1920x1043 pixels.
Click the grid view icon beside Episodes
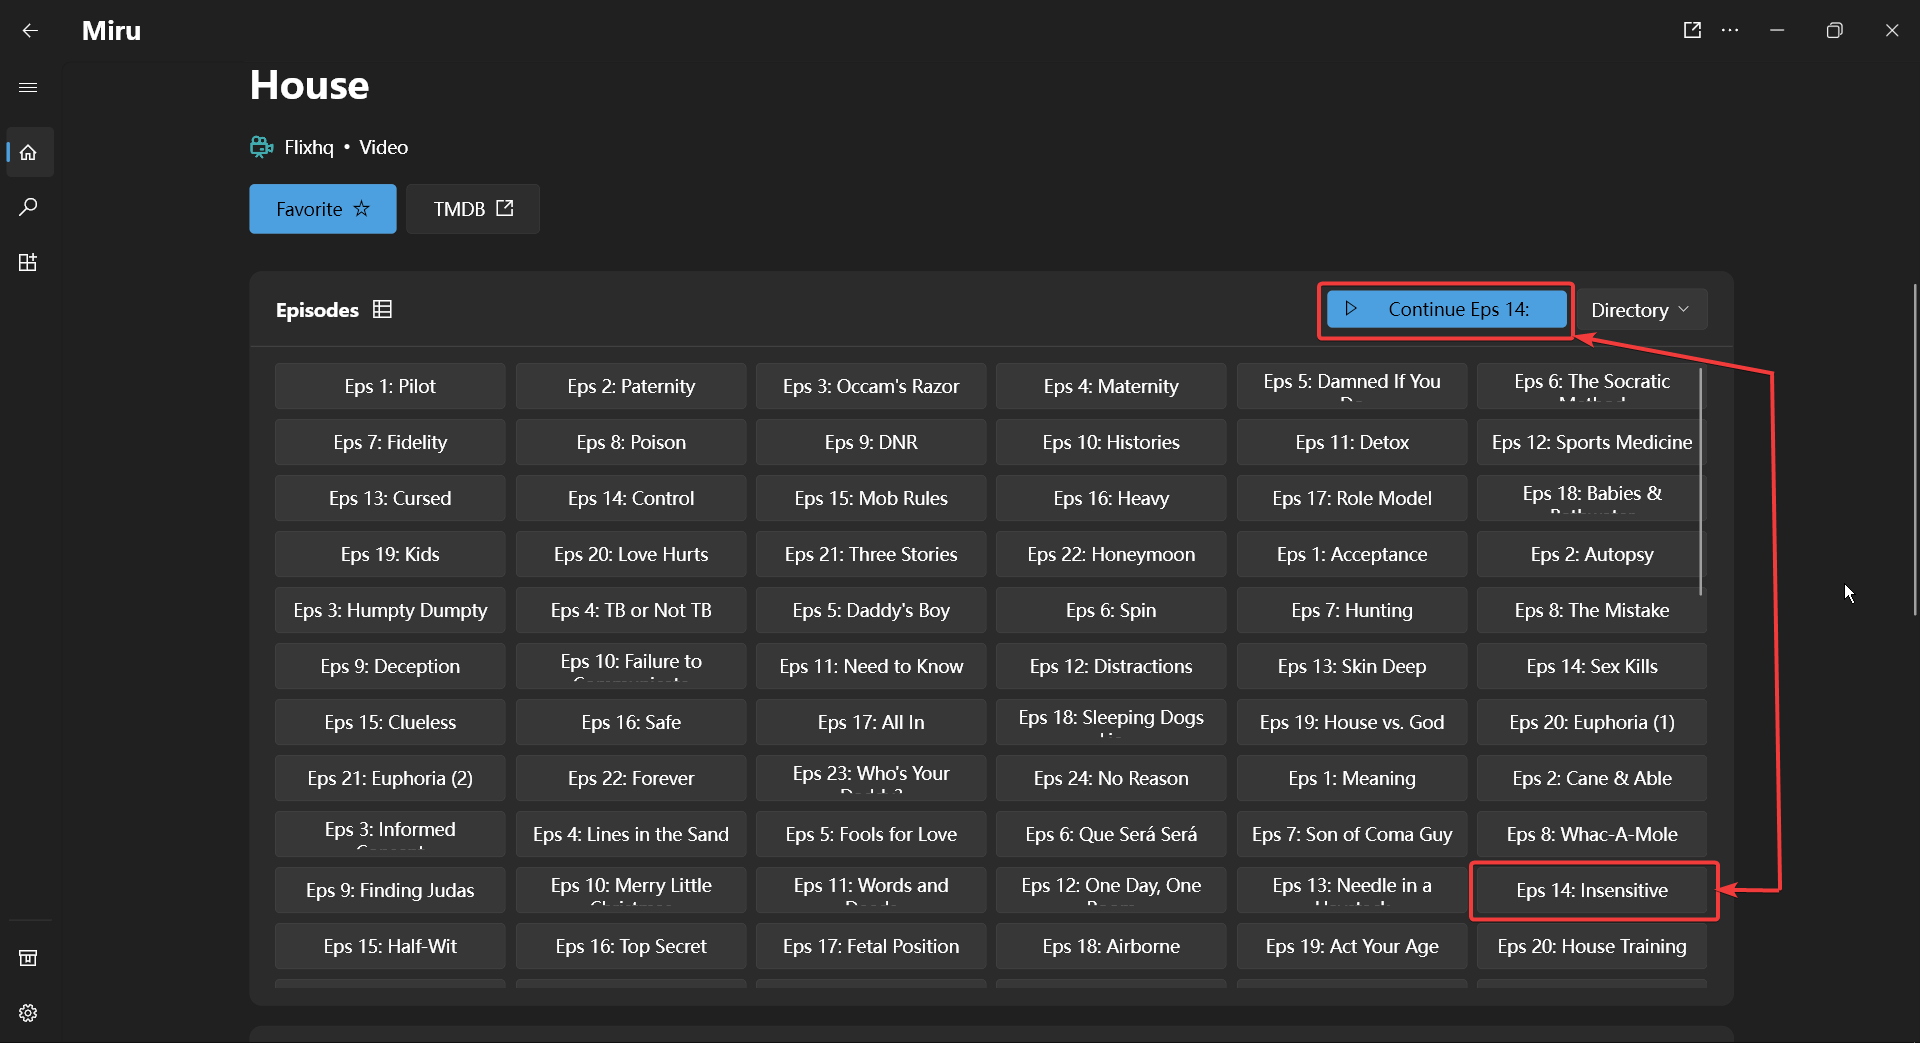[x=381, y=309]
